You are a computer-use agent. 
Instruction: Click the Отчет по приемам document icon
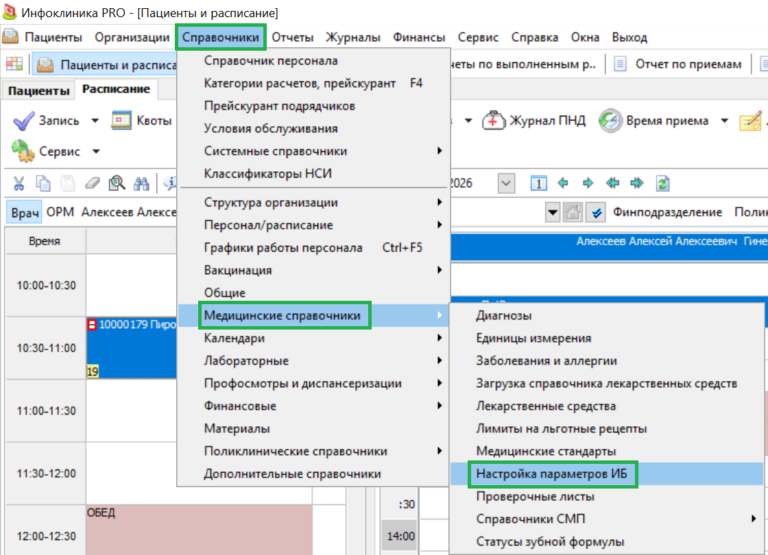pos(620,64)
